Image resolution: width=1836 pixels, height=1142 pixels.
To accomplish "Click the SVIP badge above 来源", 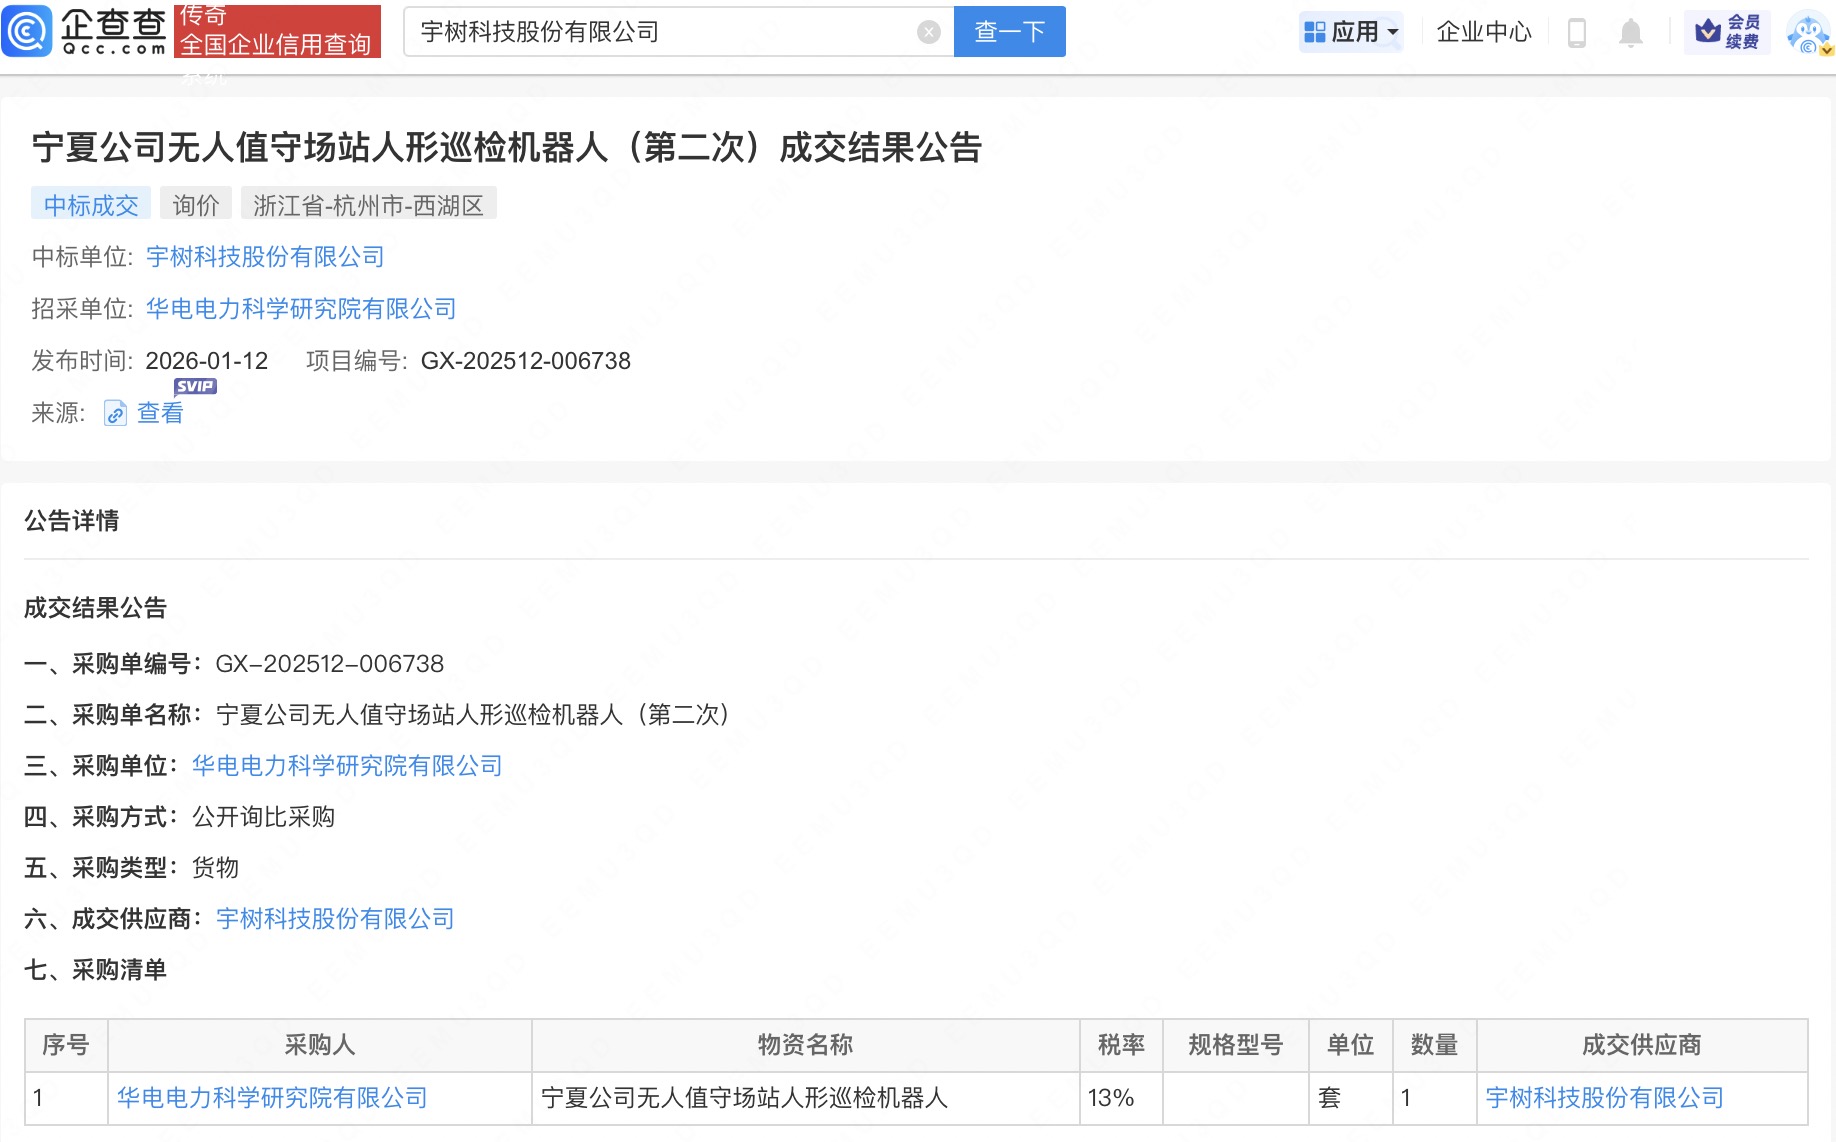I will [194, 386].
